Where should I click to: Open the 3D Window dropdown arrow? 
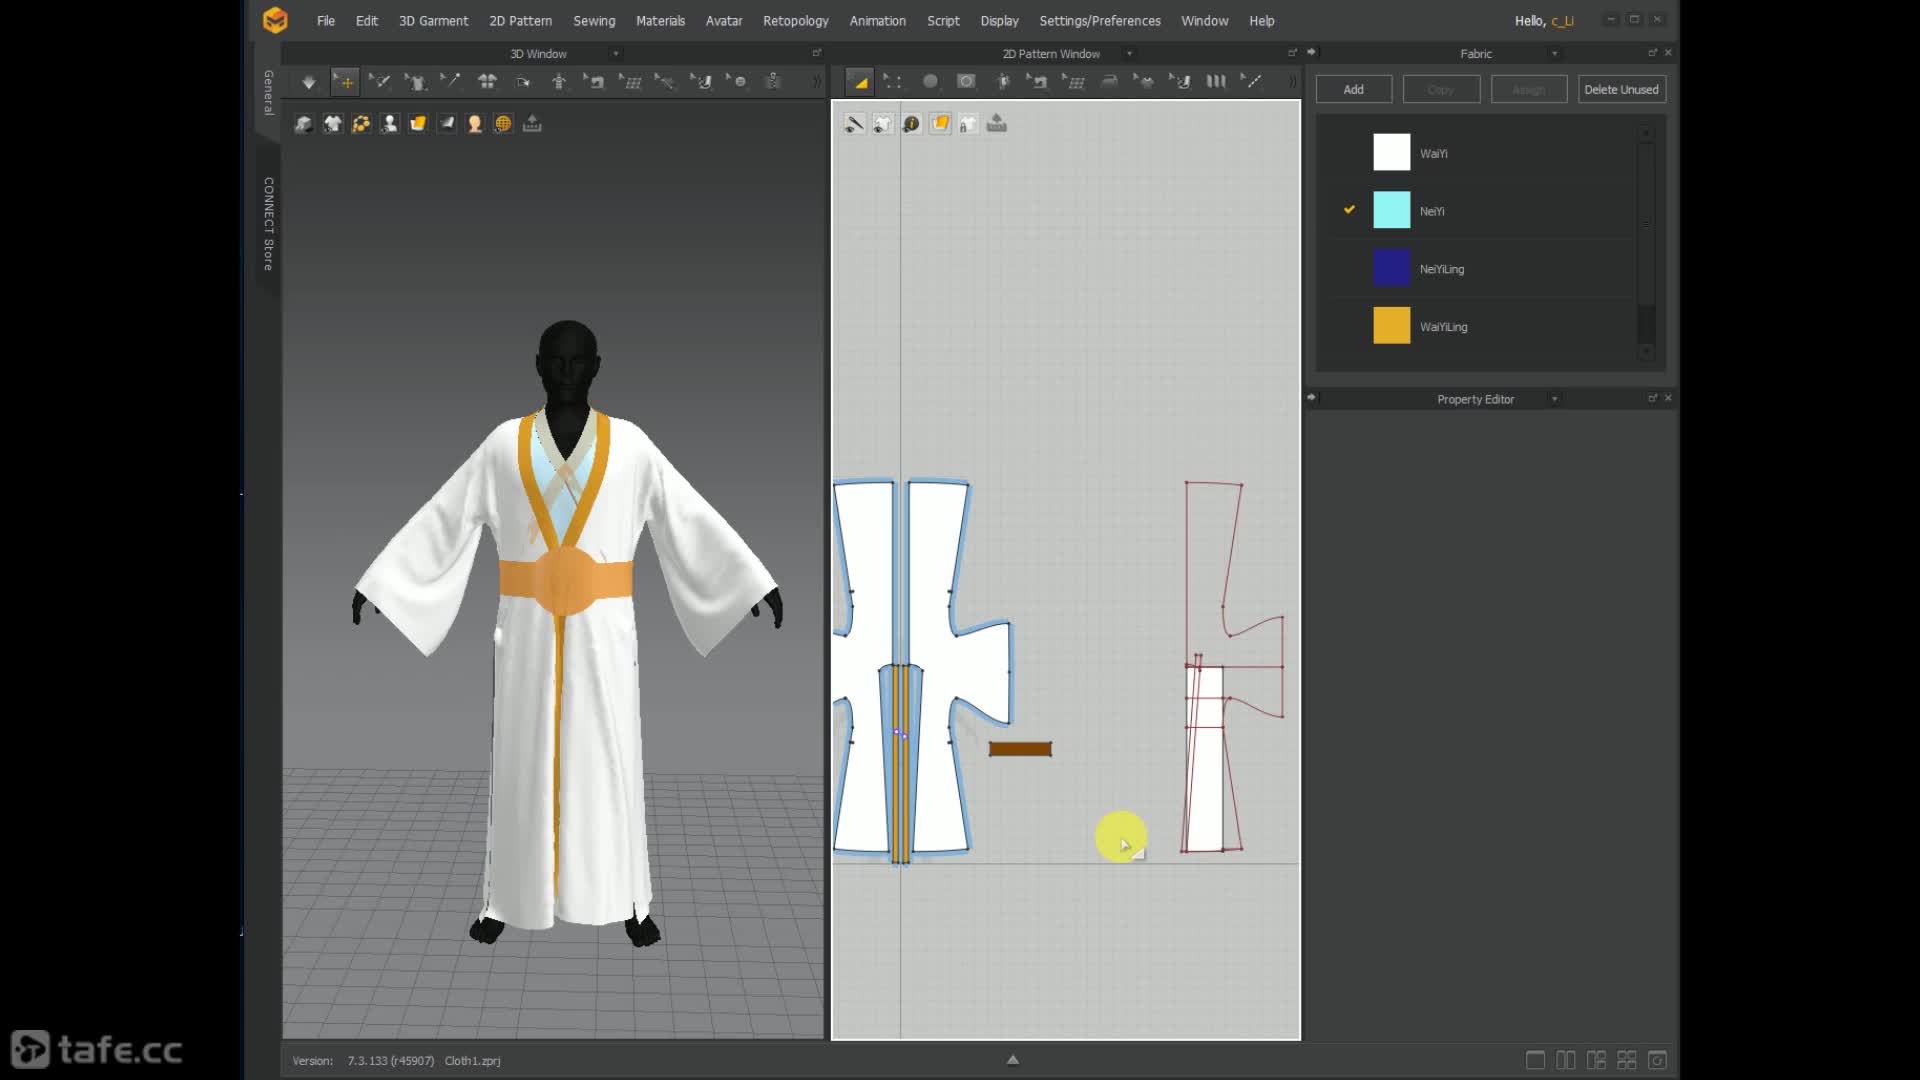[x=616, y=54]
